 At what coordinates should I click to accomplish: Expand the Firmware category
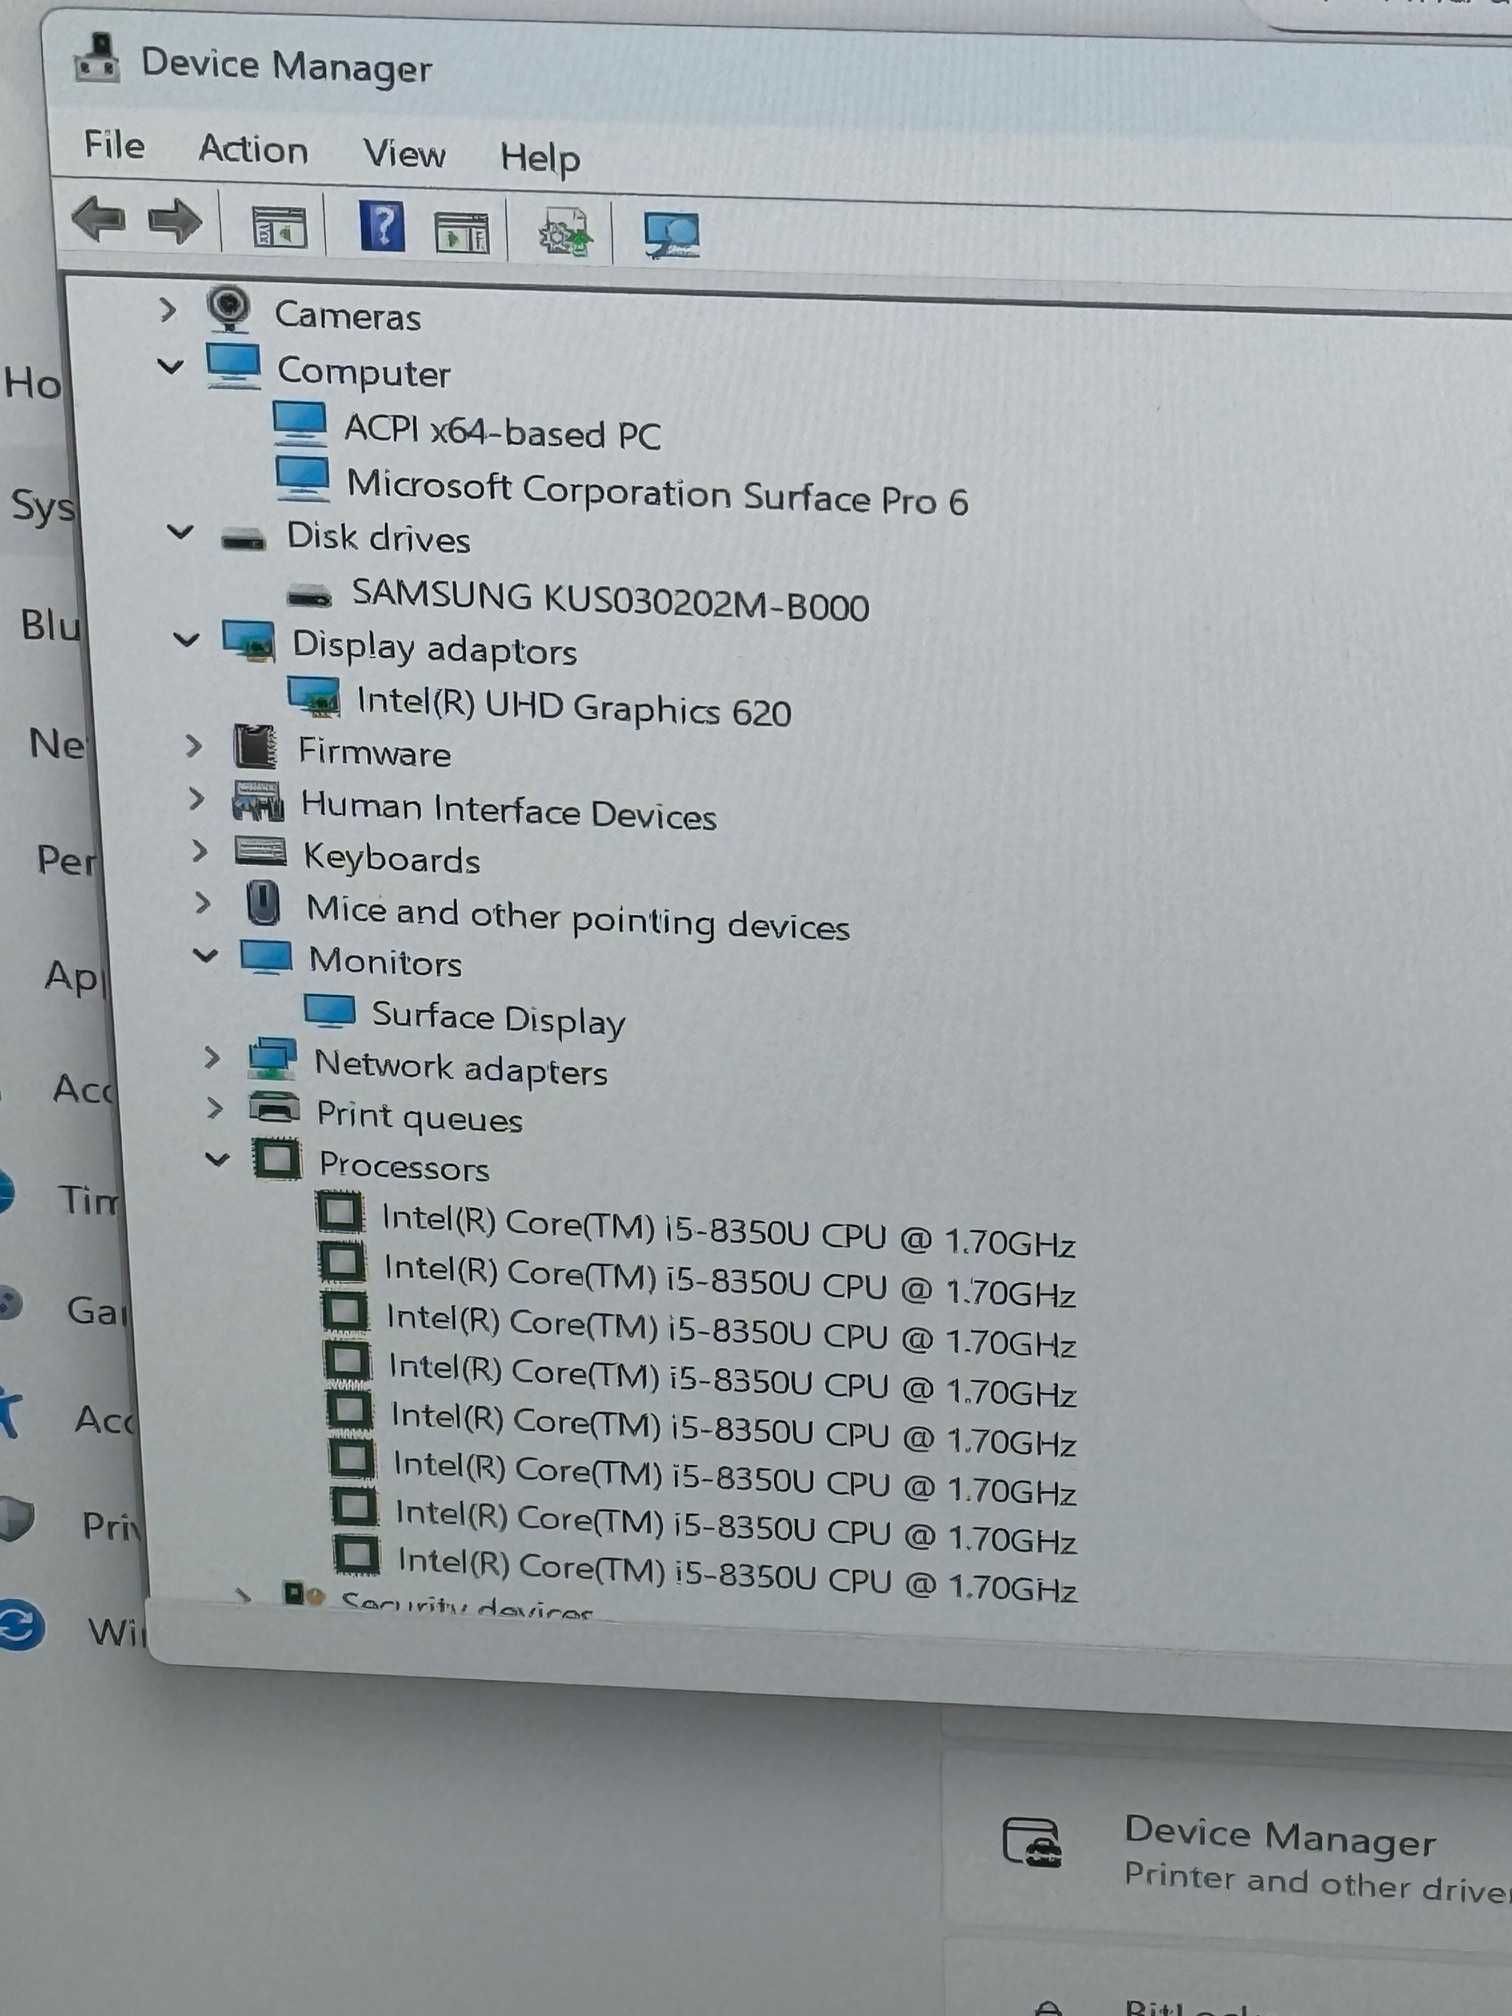click(194, 746)
